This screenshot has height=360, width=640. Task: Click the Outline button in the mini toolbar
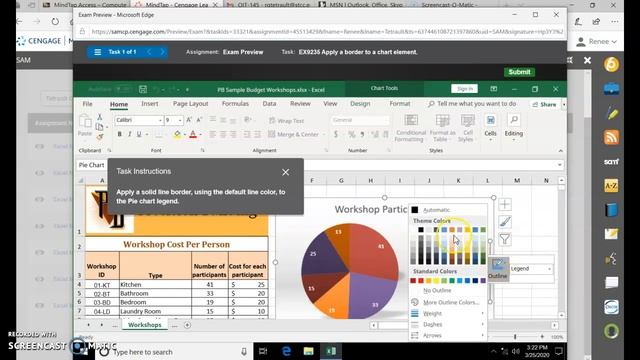point(498,269)
